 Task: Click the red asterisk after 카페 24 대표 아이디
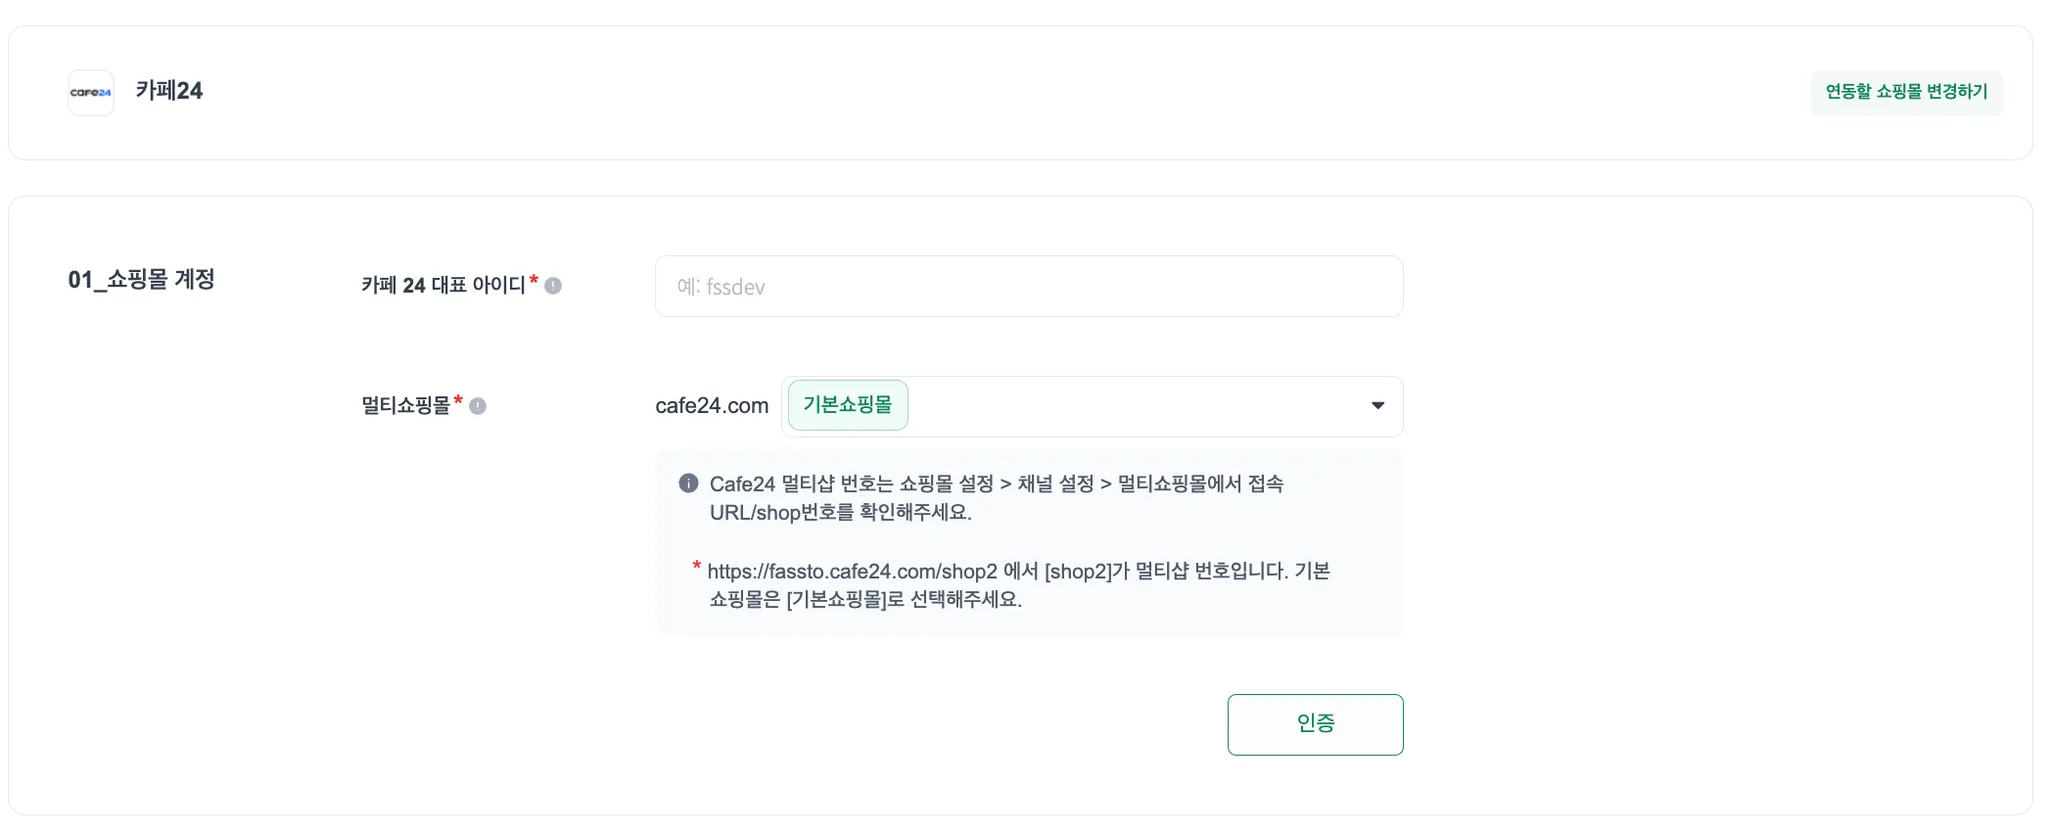click(534, 281)
